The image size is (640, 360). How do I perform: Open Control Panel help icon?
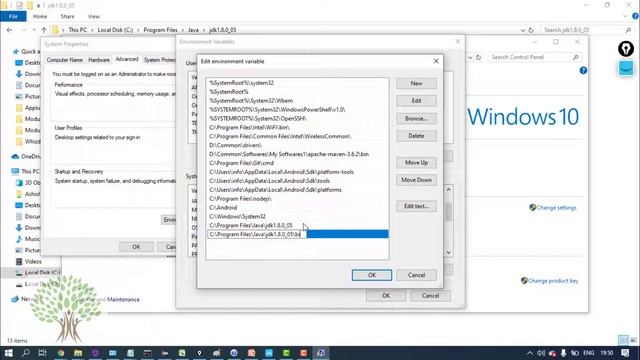pos(583,71)
